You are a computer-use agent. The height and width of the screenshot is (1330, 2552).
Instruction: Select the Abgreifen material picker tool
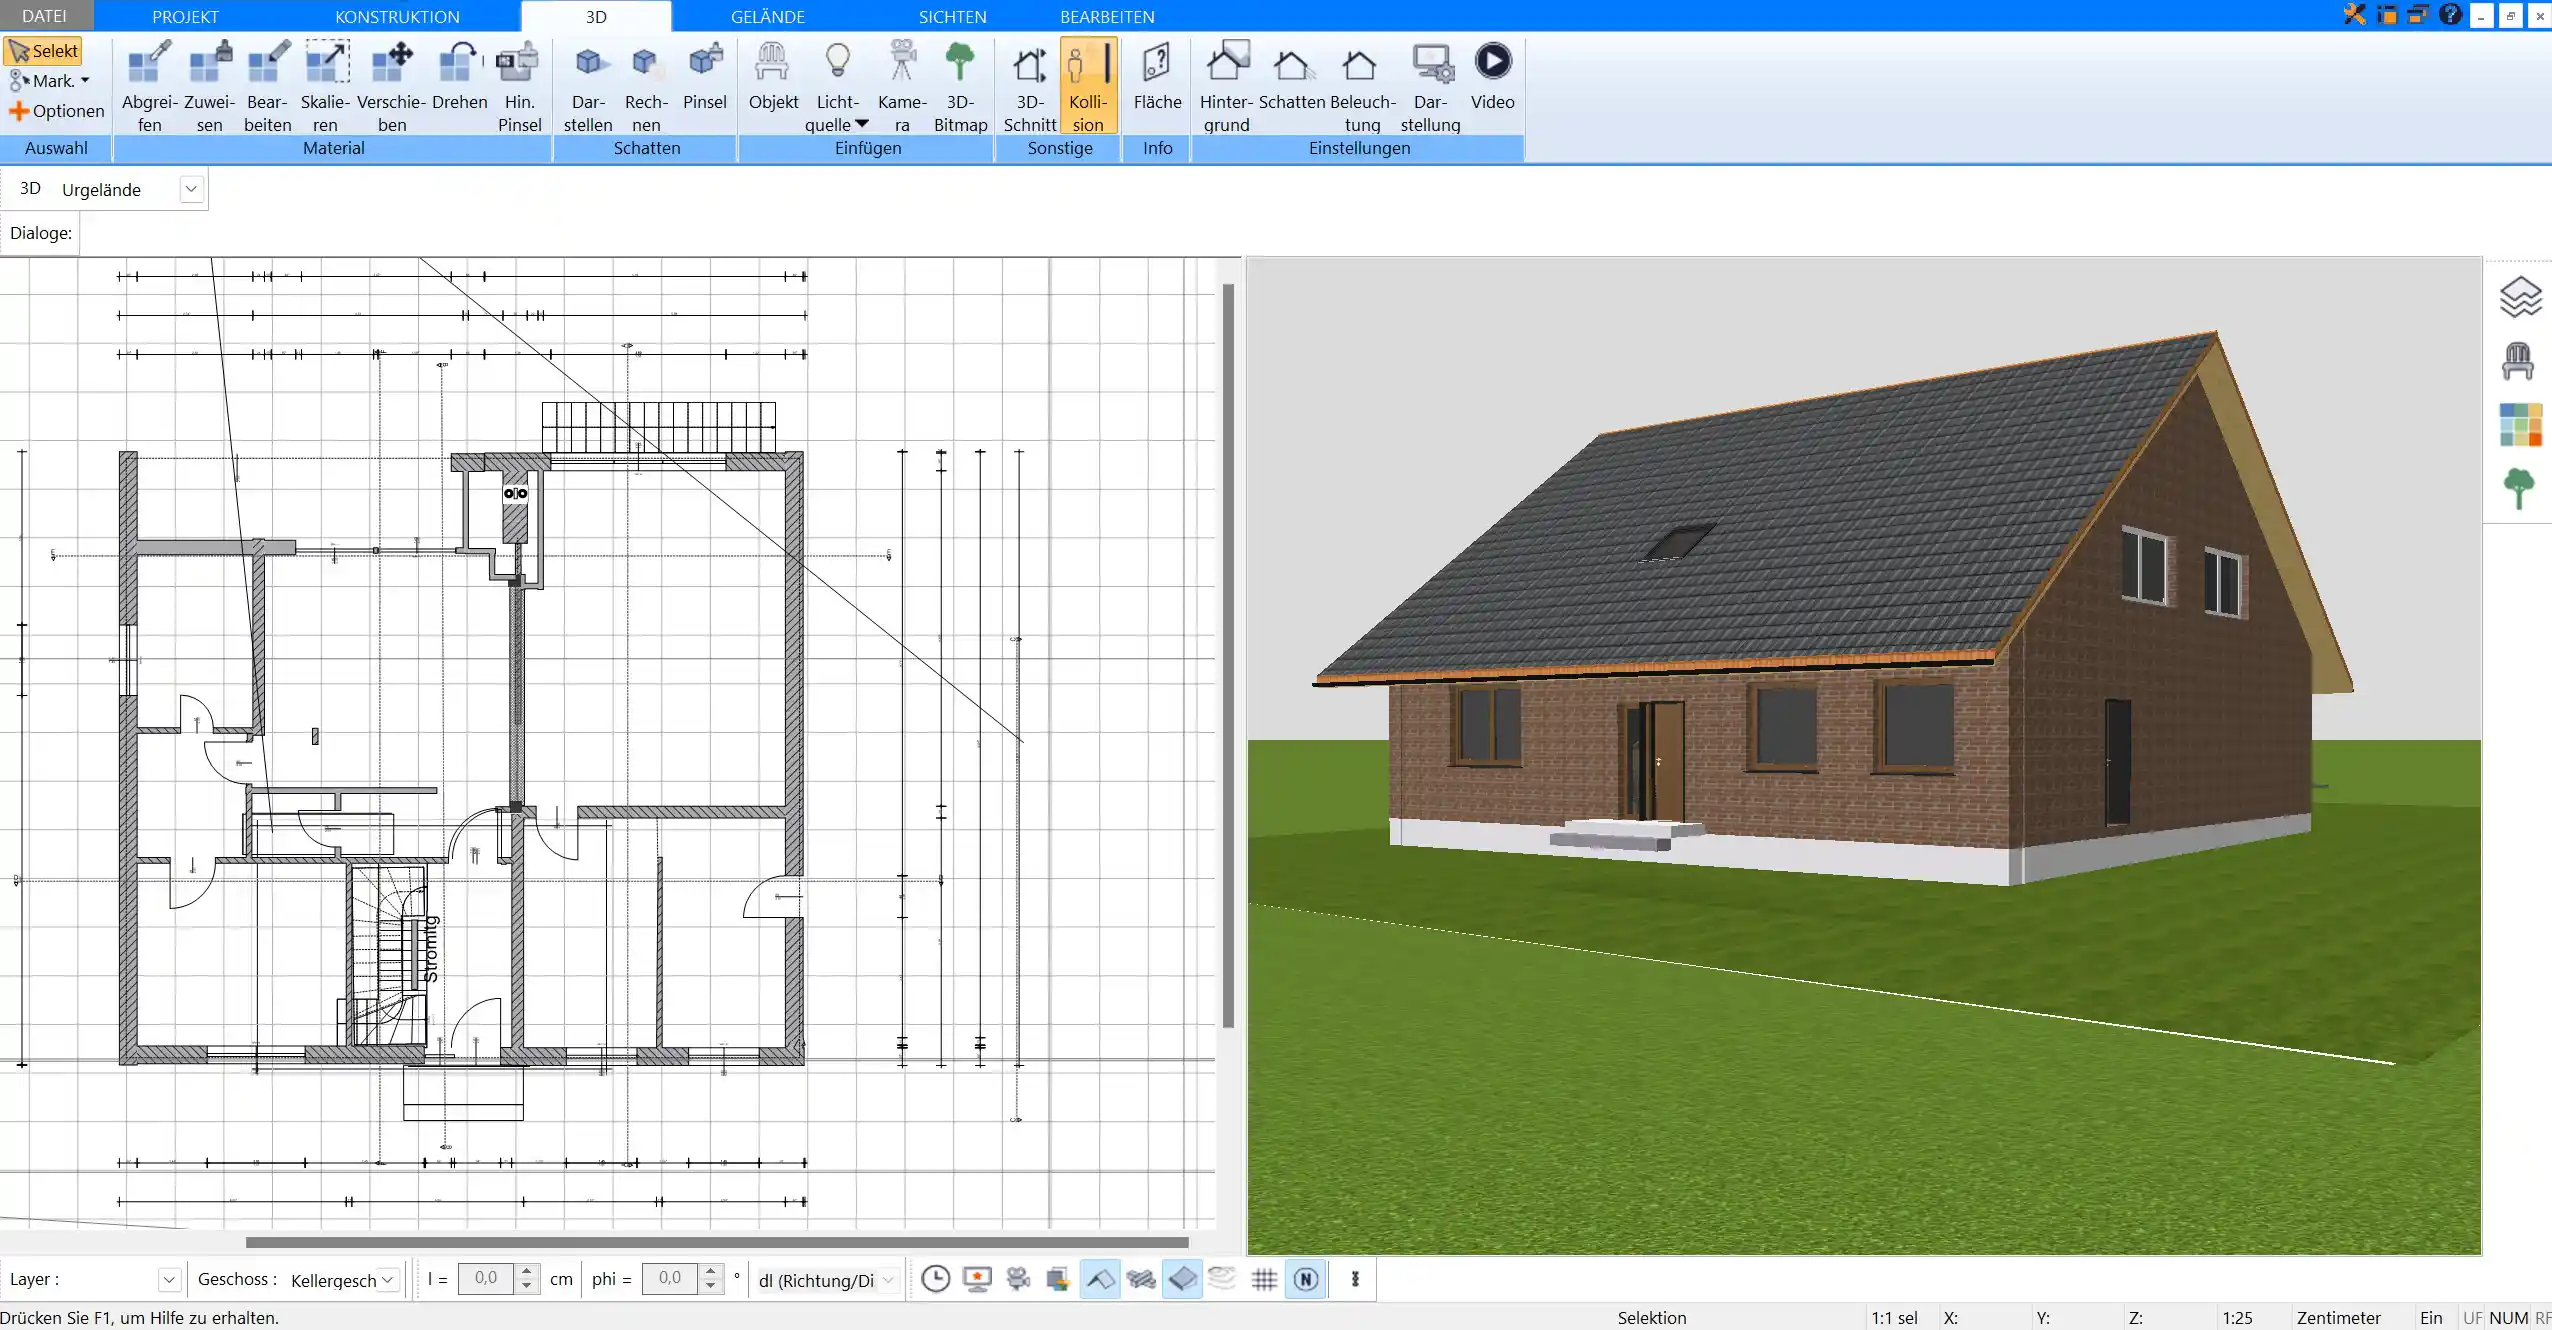click(150, 86)
